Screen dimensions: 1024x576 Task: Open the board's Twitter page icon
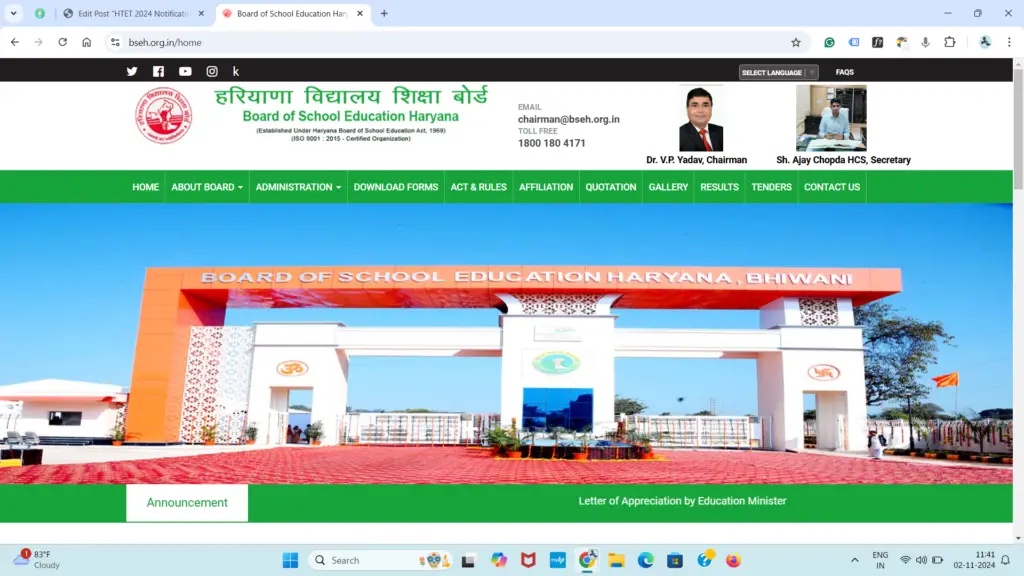coord(132,71)
